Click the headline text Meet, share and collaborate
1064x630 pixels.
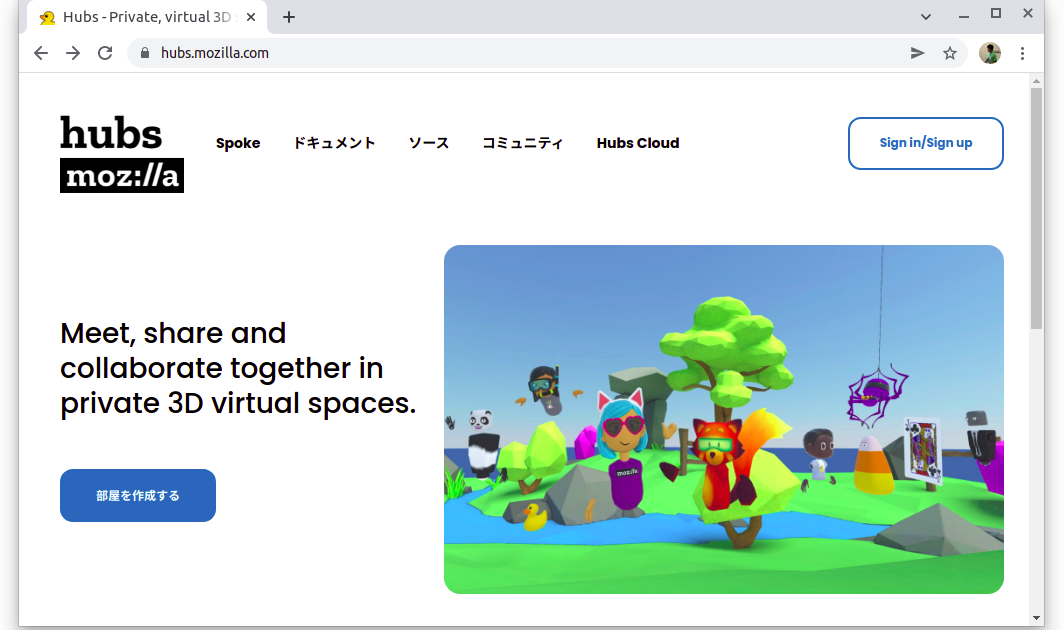tap(238, 368)
